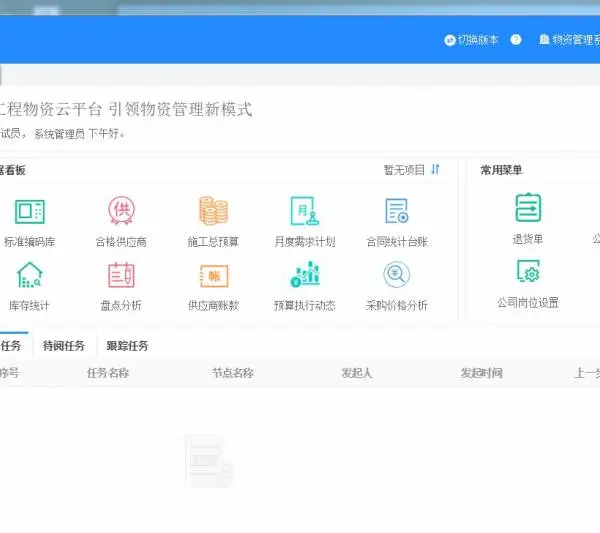Open the 退货单 shortcut icon
The width and height of the screenshot is (600, 533).
coord(528,207)
